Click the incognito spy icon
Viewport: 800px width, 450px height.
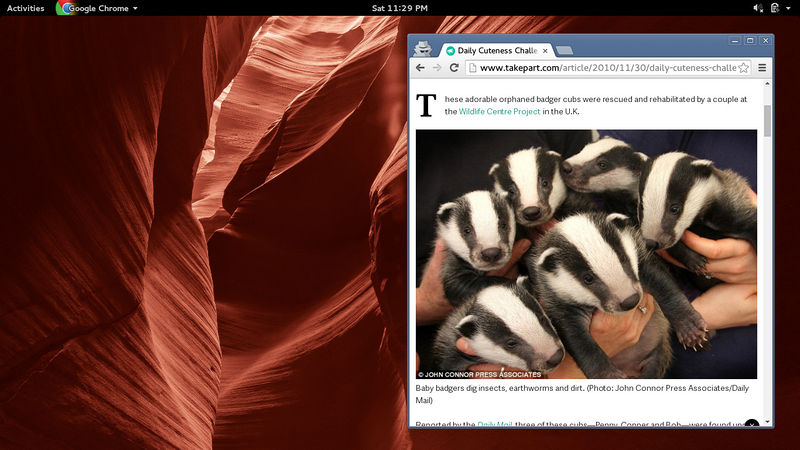pyautogui.click(x=424, y=48)
